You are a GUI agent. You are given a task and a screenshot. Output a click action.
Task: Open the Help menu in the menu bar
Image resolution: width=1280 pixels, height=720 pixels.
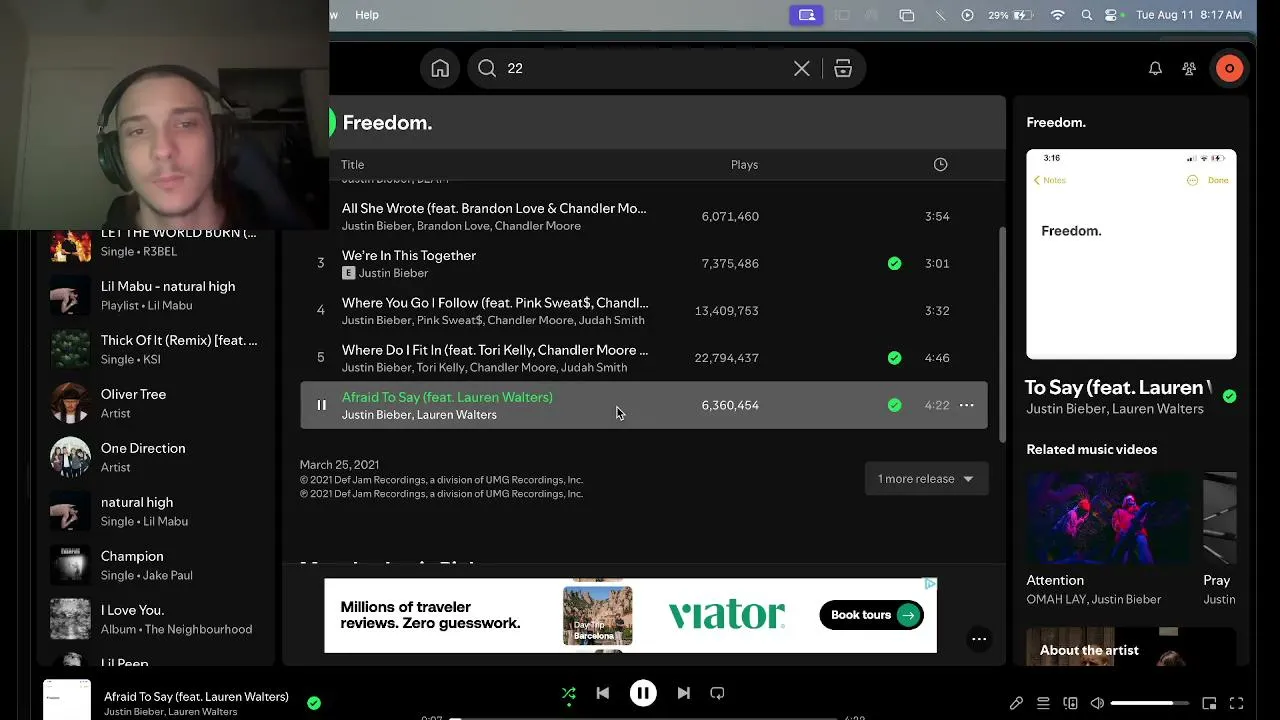pyautogui.click(x=367, y=15)
